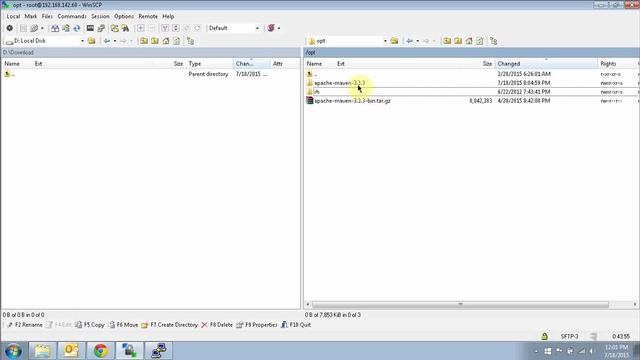Click the pink session icon in toolbar
Viewport: 640px width, 360px height.
271,28
